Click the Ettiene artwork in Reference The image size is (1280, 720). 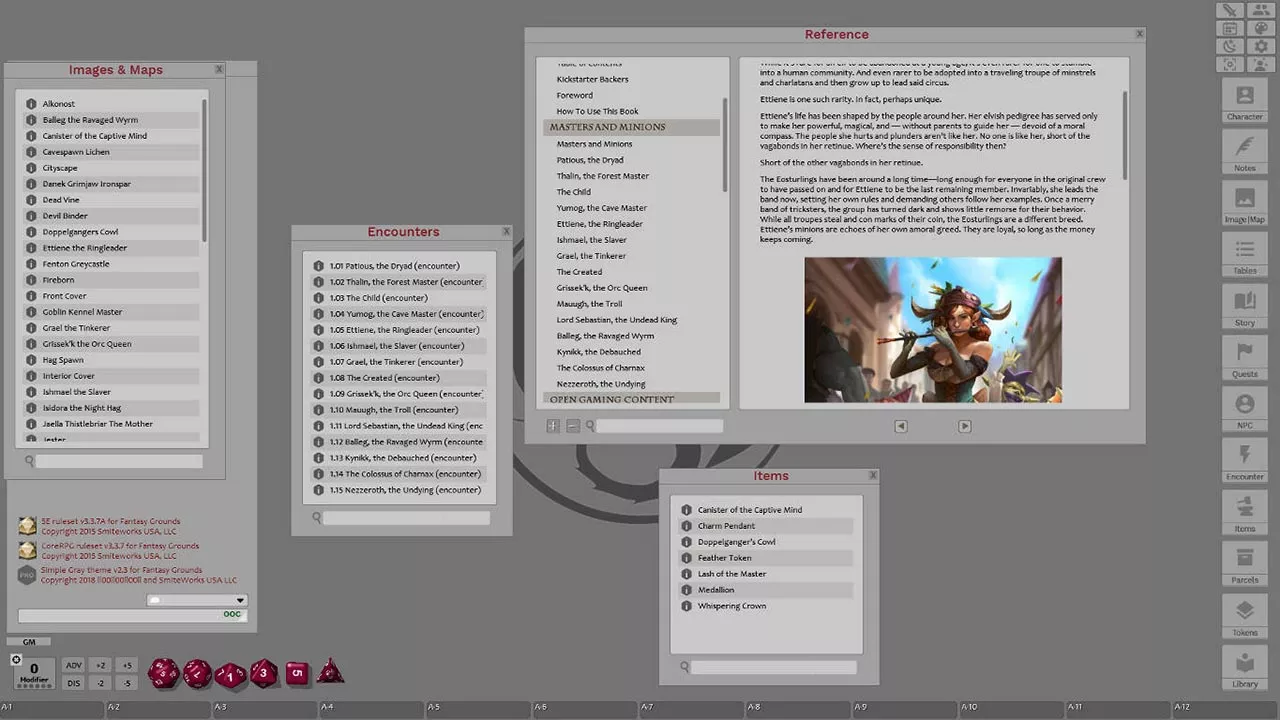tap(933, 330)
